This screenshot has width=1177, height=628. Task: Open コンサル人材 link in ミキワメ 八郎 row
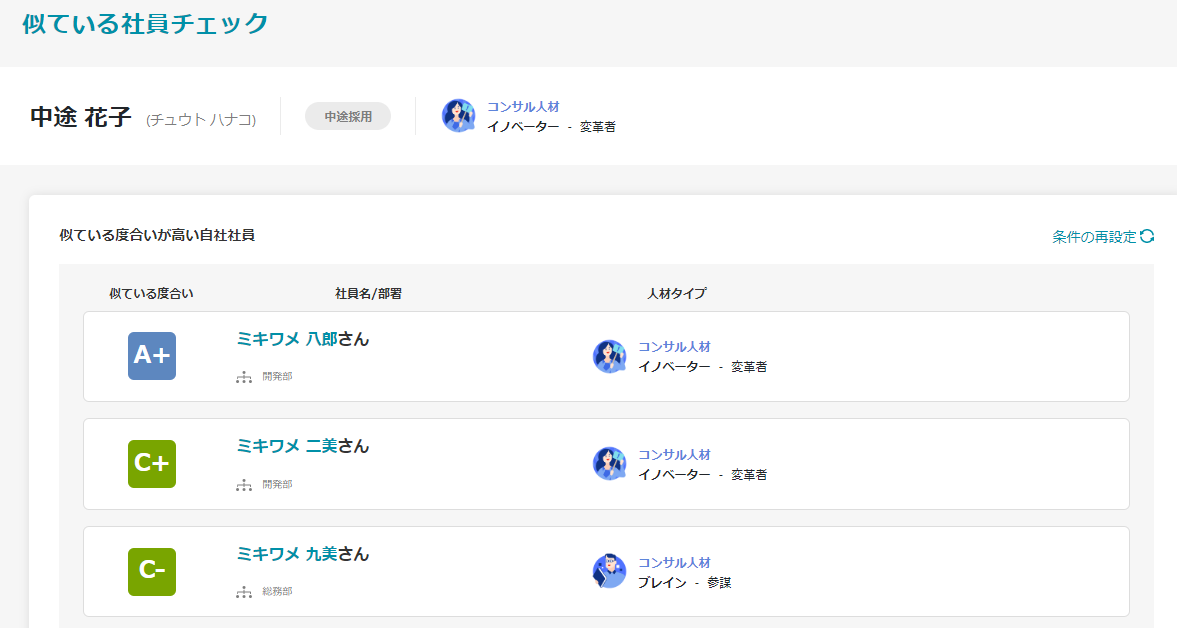click(x=674, y=347)
